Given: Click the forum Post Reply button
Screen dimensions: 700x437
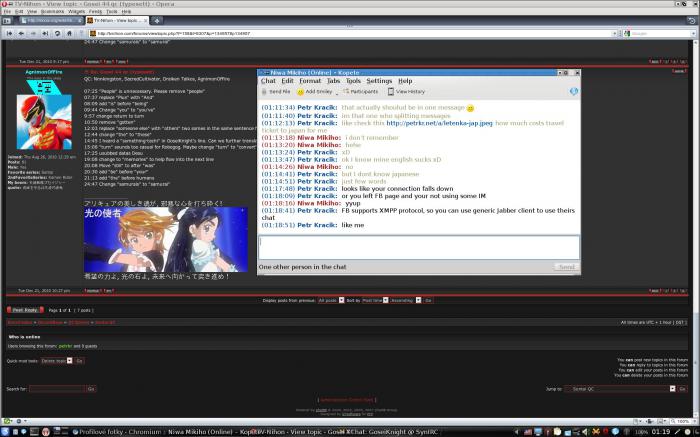Looking at the screenshot, I should 25,310.
